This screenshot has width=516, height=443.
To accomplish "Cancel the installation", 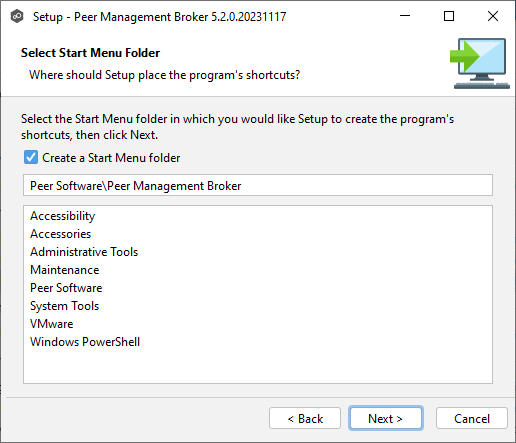I will pyautogui.click(x=472, y=418).
